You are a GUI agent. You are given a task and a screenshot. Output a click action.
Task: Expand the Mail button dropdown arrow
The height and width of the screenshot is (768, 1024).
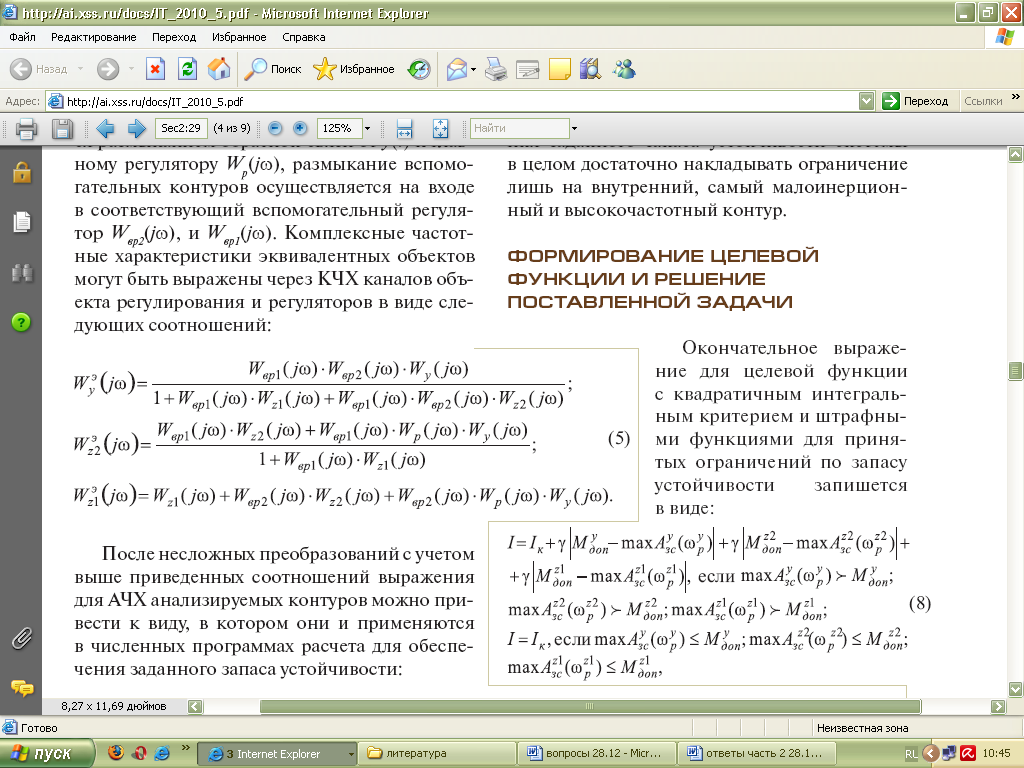473,69
